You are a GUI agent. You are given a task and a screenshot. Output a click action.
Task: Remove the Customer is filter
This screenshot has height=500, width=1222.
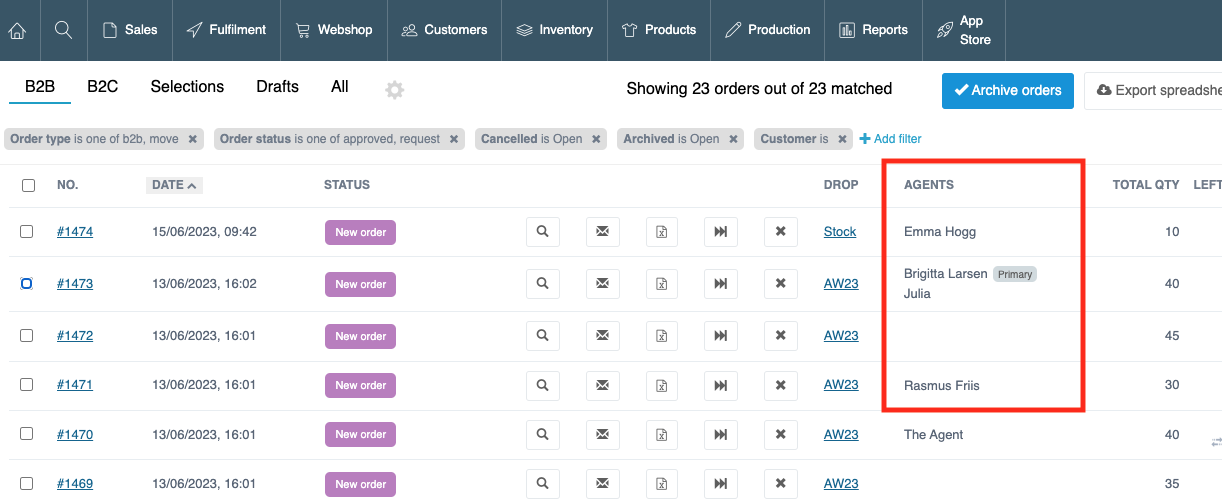point(842,139)
